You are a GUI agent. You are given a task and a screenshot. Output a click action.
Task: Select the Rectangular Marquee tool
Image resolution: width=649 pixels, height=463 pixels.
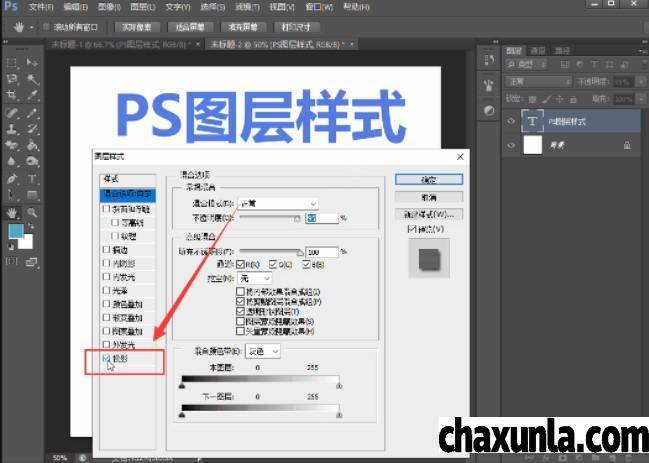coord(12,63)
